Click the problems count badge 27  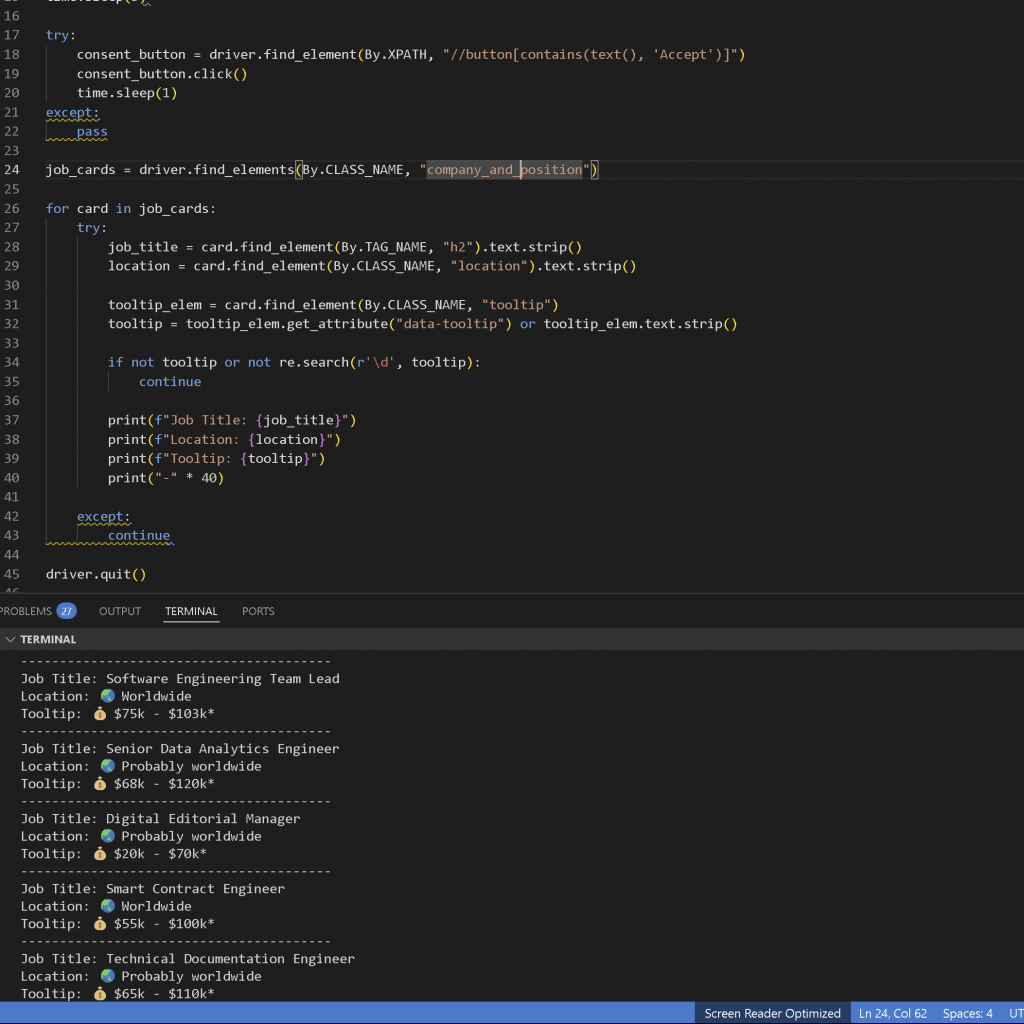pyautogui.click(x=66, y=611)
